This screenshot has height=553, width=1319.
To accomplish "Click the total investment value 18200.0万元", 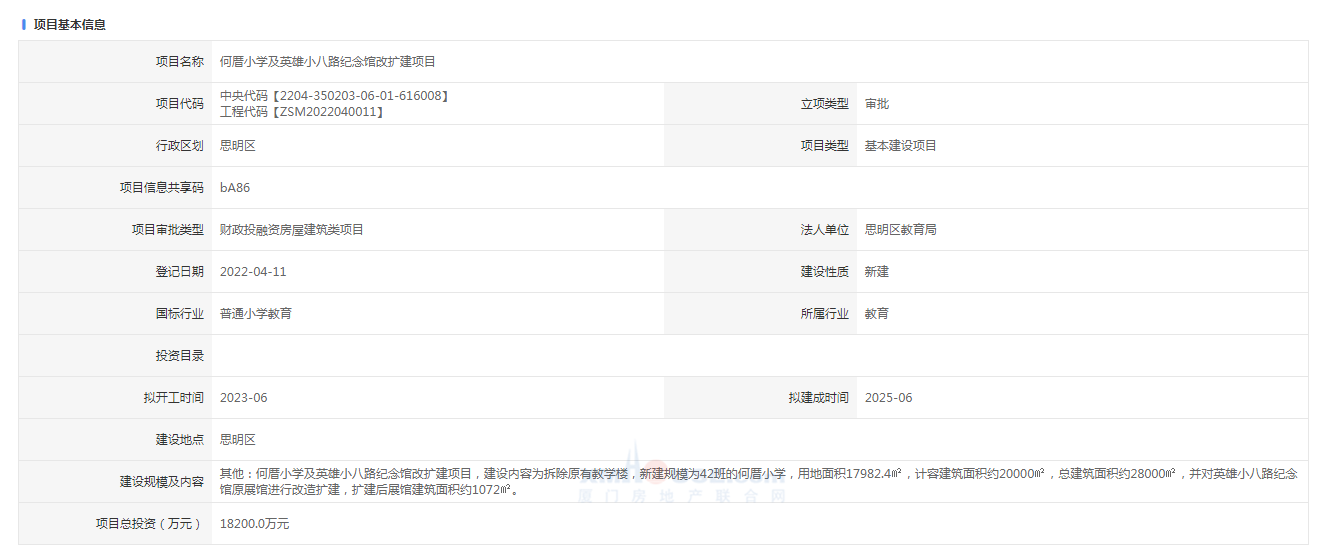I will click(x=254, y=524).
